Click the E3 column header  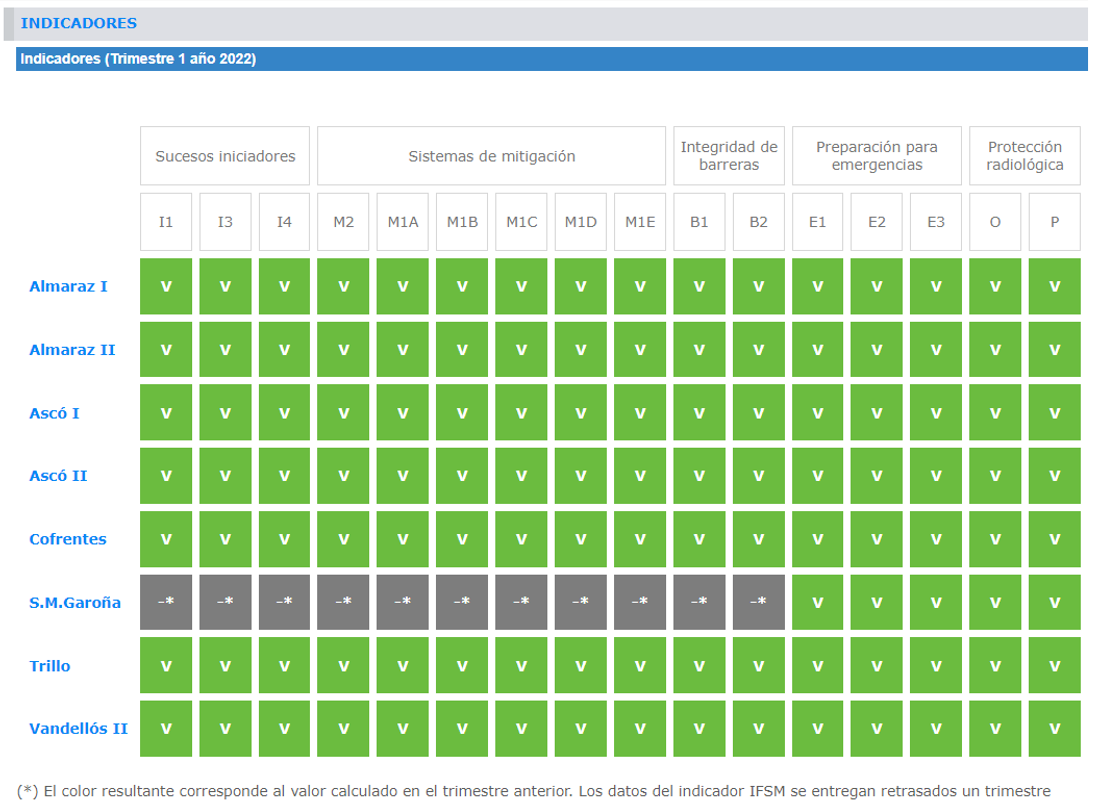pyautogui.click(x=935, y=222)
